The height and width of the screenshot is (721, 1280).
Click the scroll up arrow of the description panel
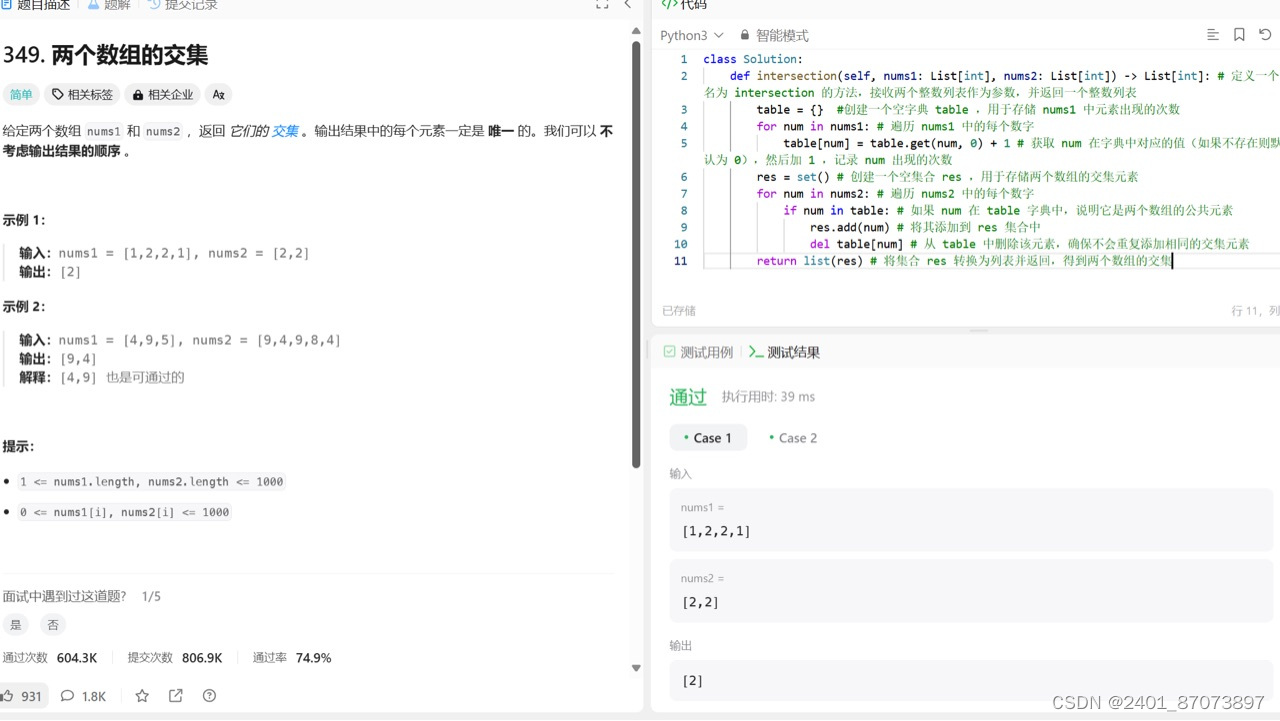[636, 32]
